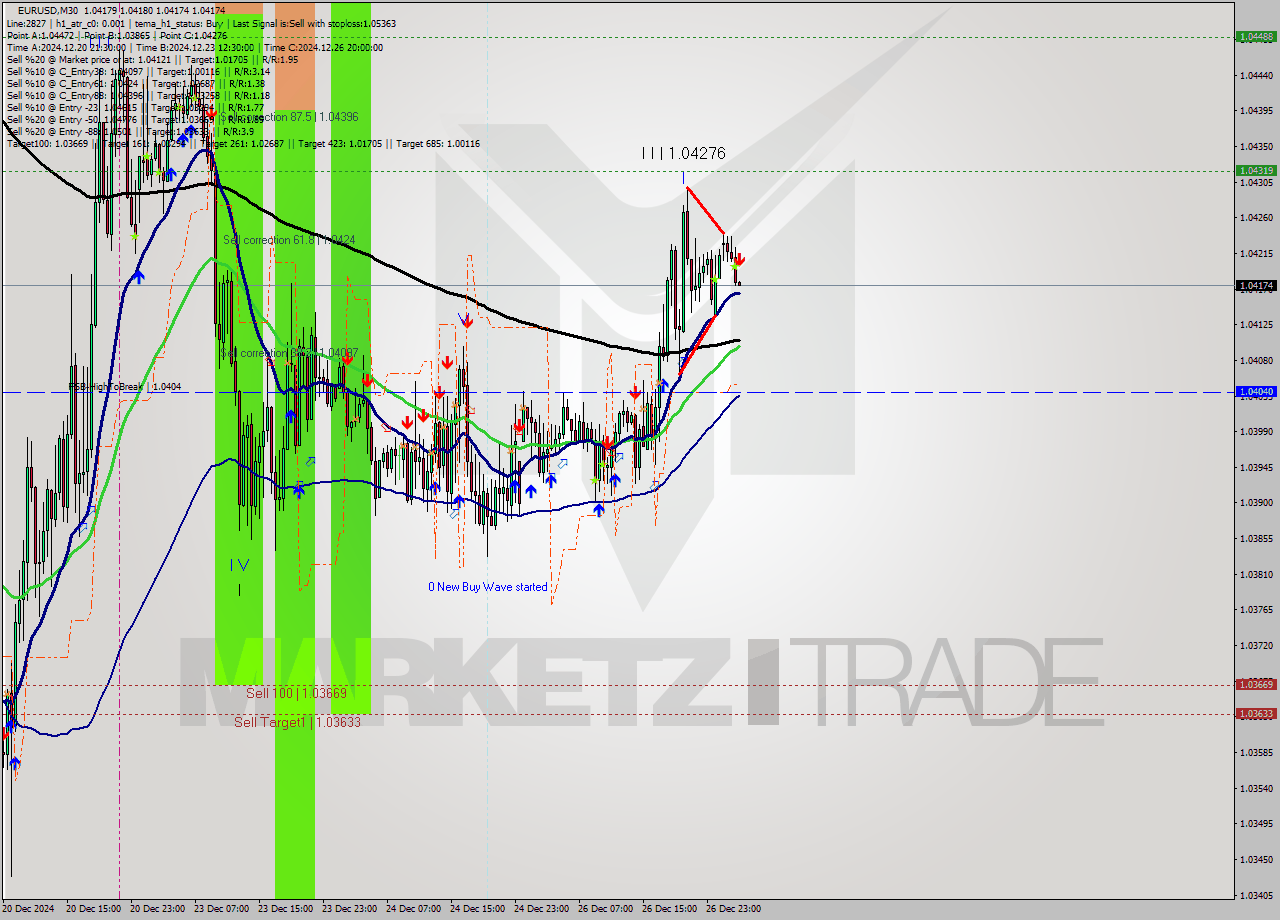Click the 'Sell correction 87.5 | 1.04396' label
Screen dimensions: 1280x920
pos(290,117)
